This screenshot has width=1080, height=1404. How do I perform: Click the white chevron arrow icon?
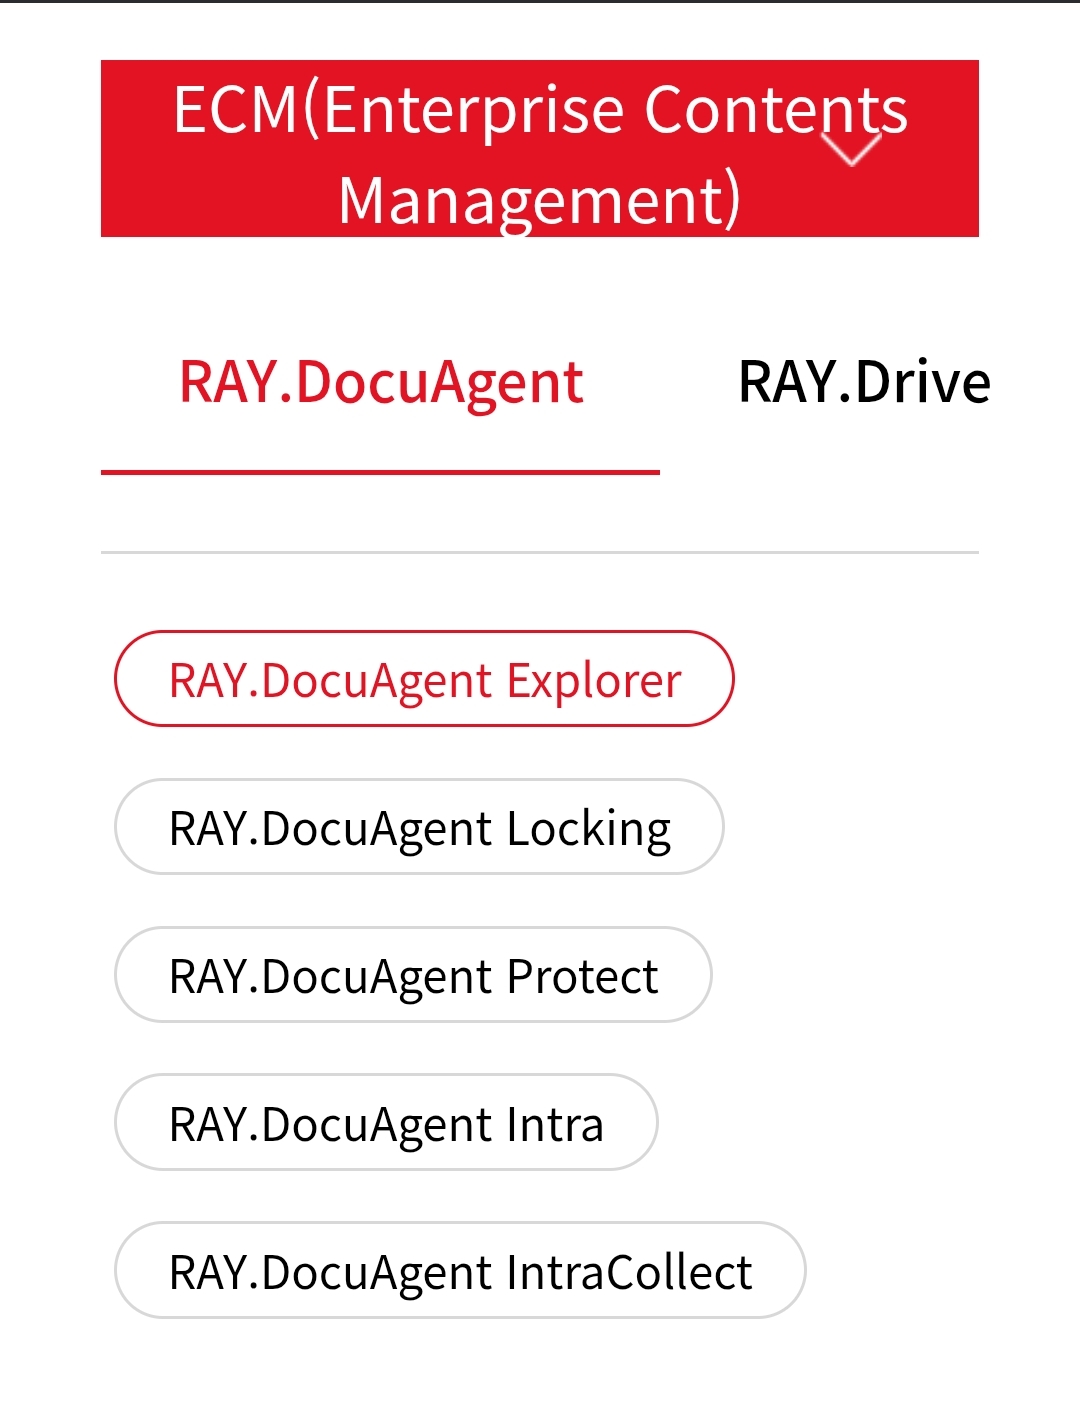[x=851, y=149]
